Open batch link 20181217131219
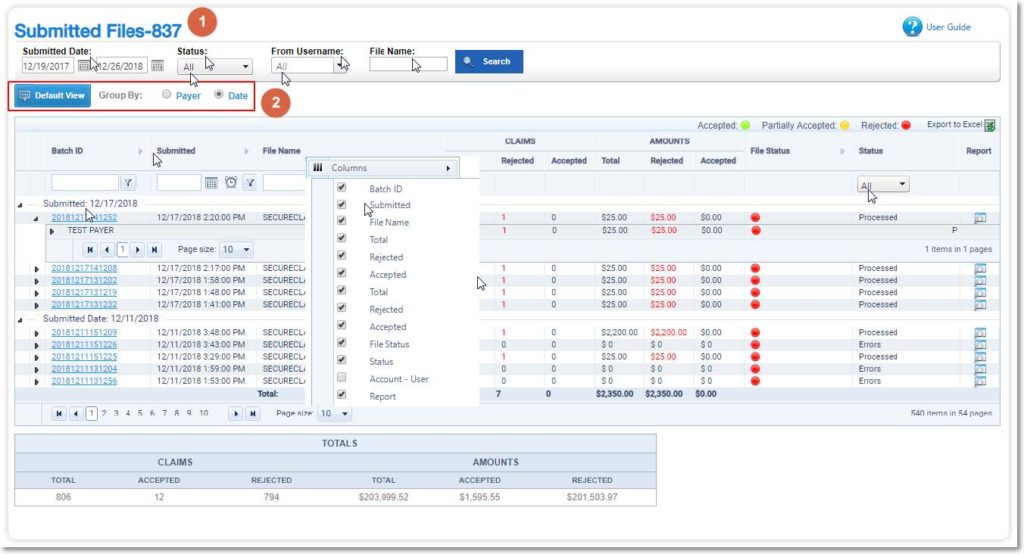Image resolution: width=1024 pixels, height=554 pixels. point(84,293)
